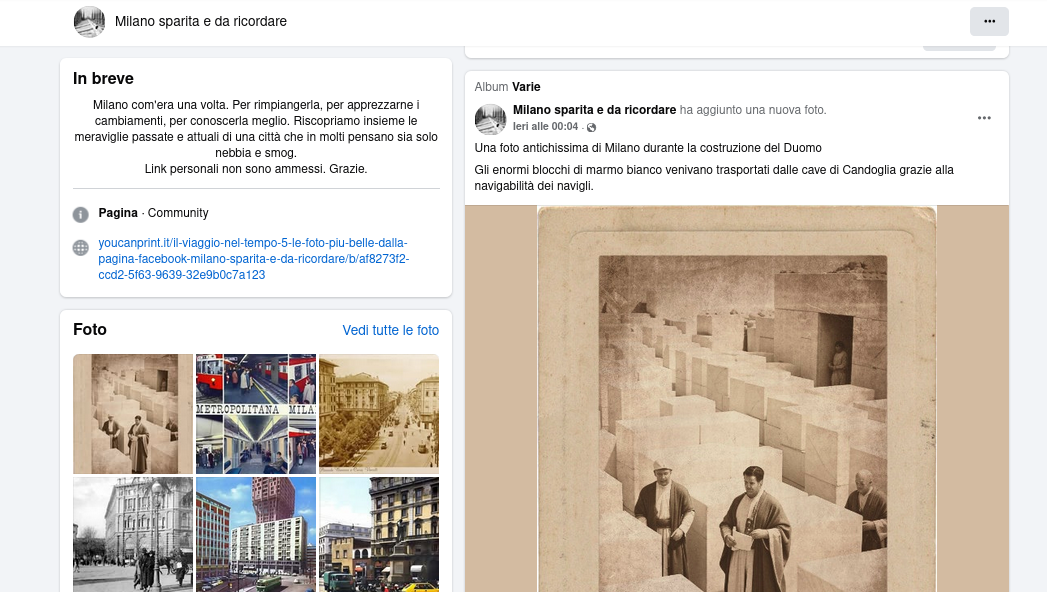Click Vedi tutte le foto link
Image resolution: width=1048 pixels, height=592 pixels.
[390, 330]
